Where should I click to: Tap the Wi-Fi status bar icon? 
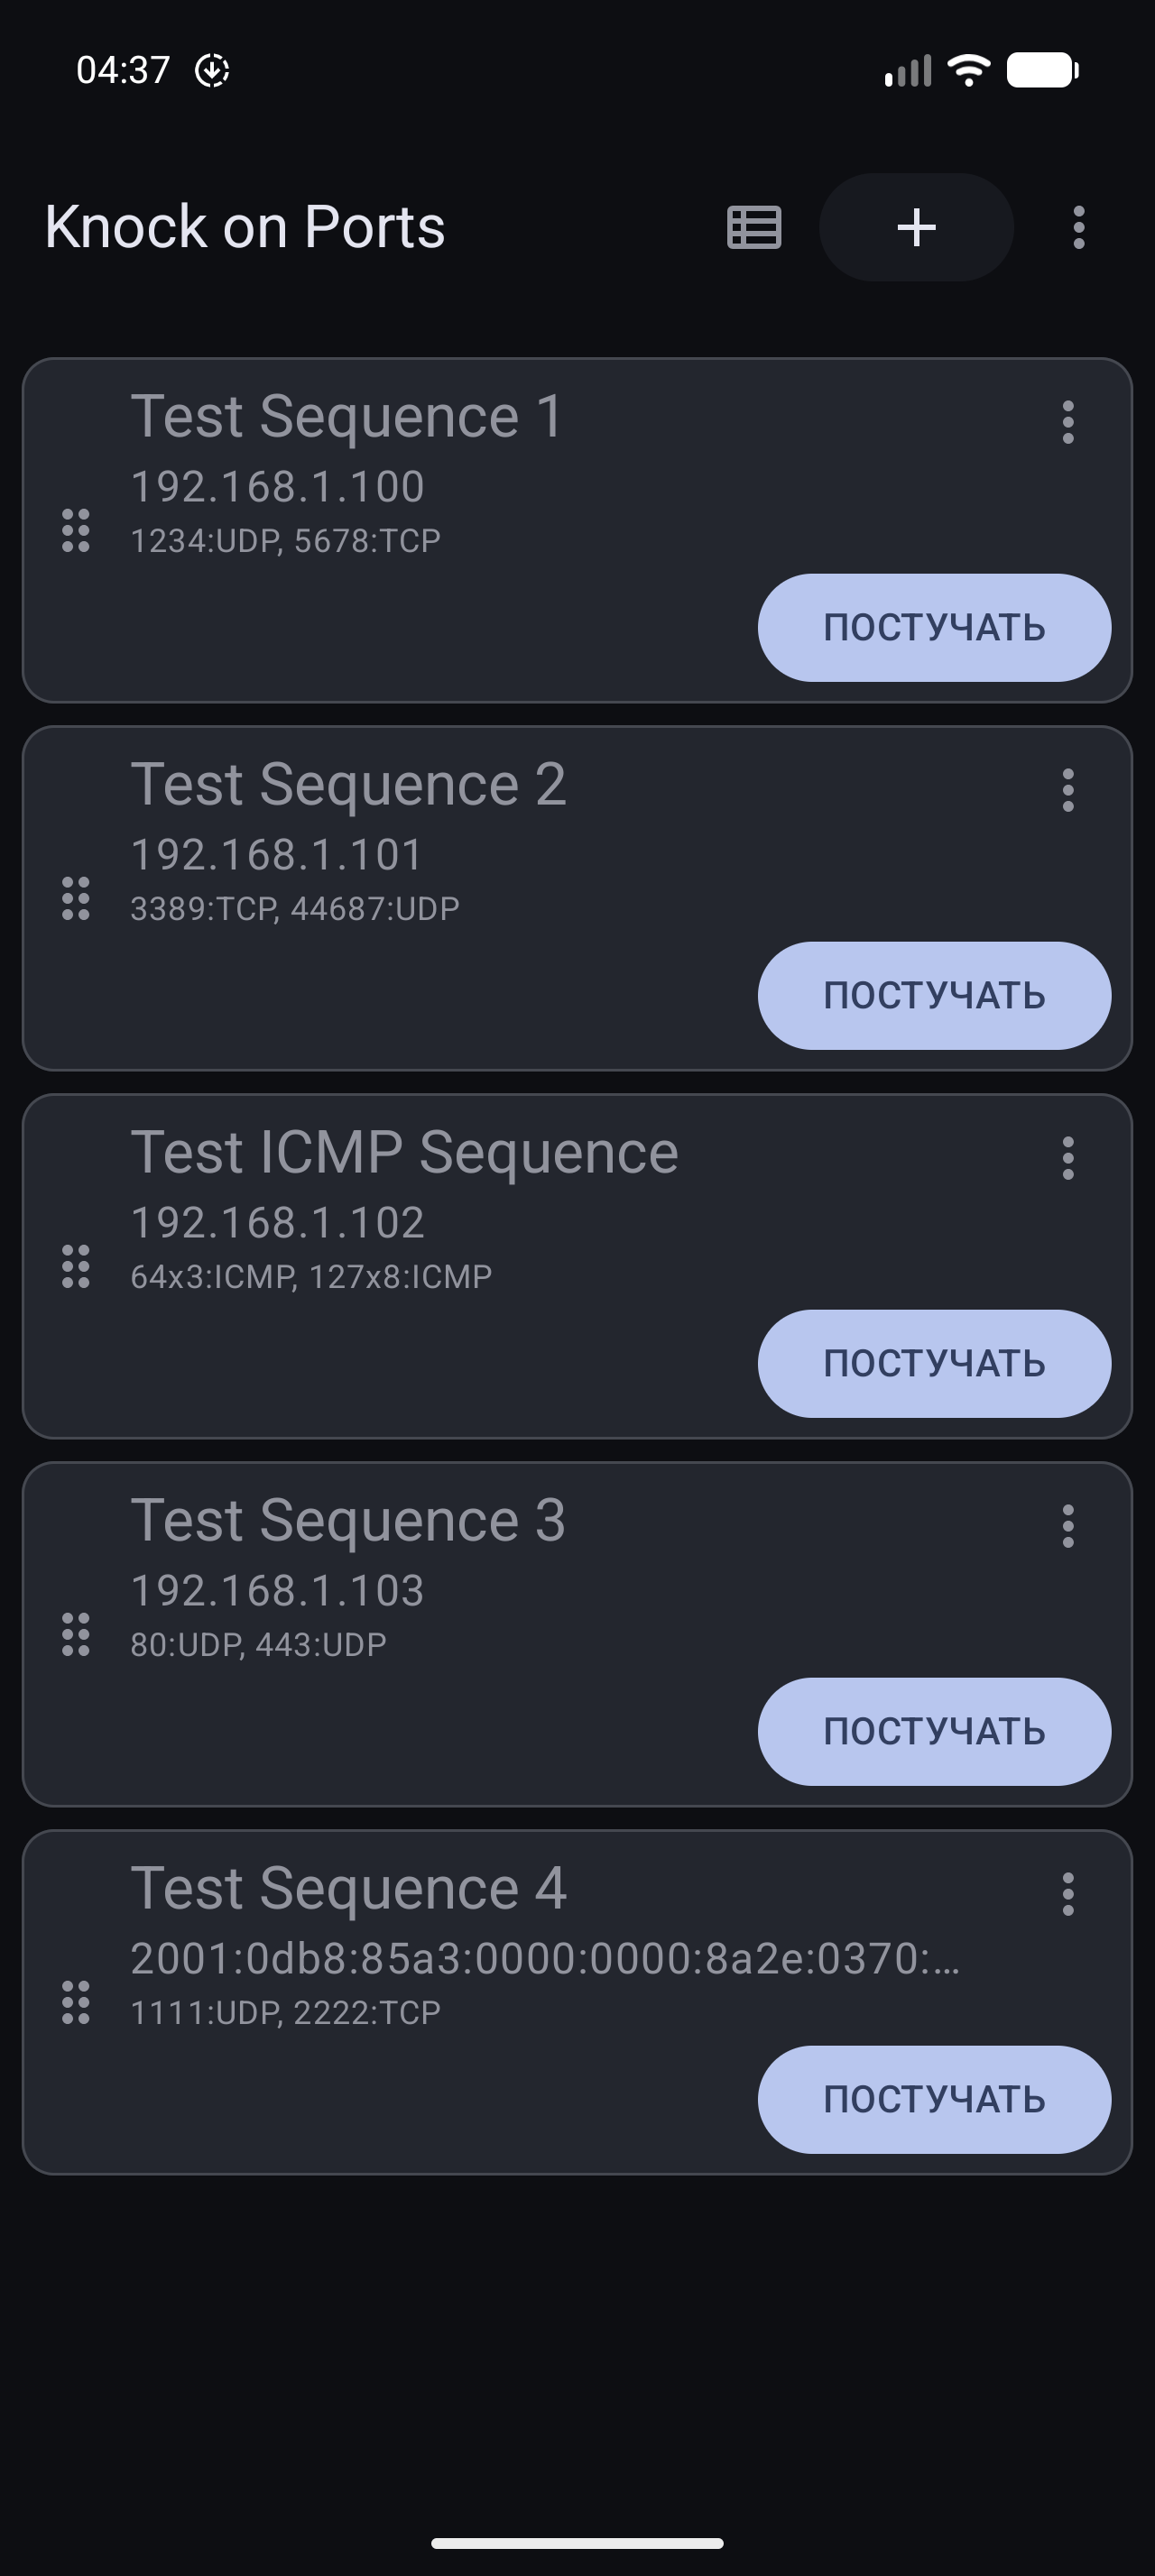click(x=968, y=70)
